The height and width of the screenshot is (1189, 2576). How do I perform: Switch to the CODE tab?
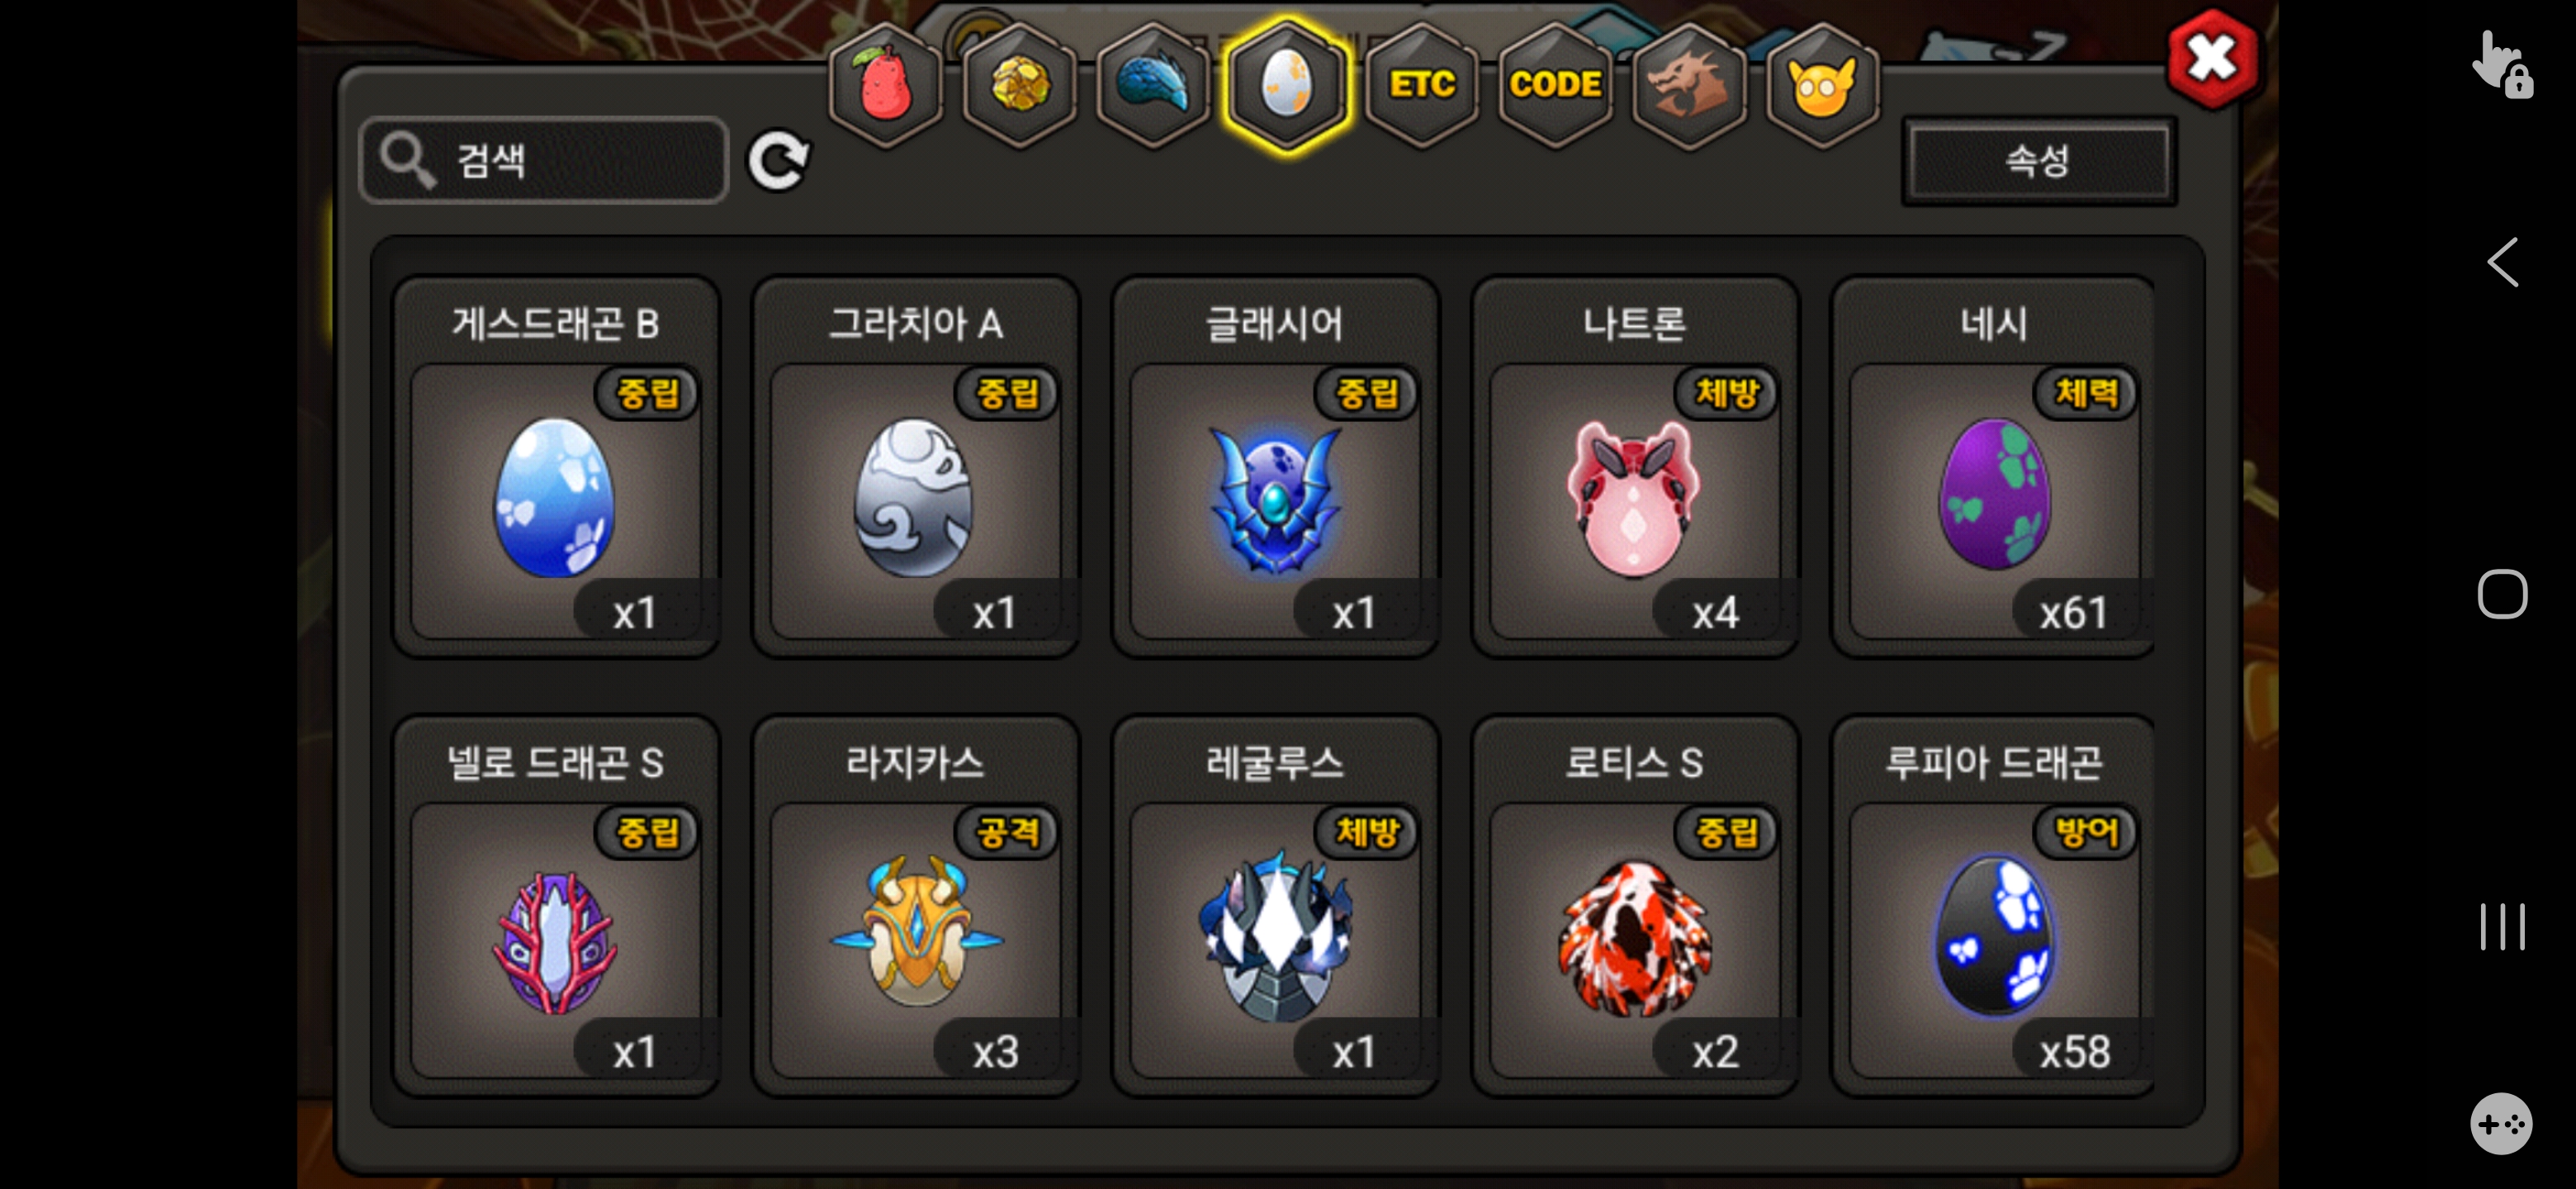click(1555, 86)
